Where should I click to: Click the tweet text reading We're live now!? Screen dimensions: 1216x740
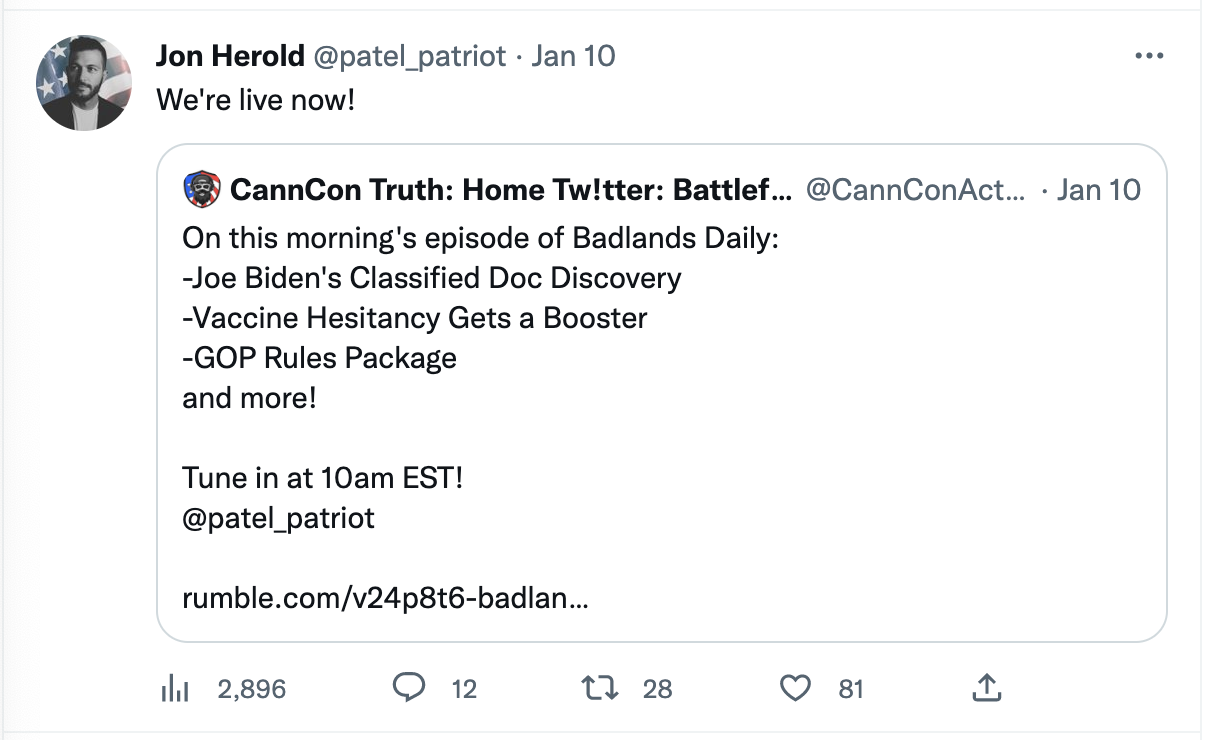[256, 100]
